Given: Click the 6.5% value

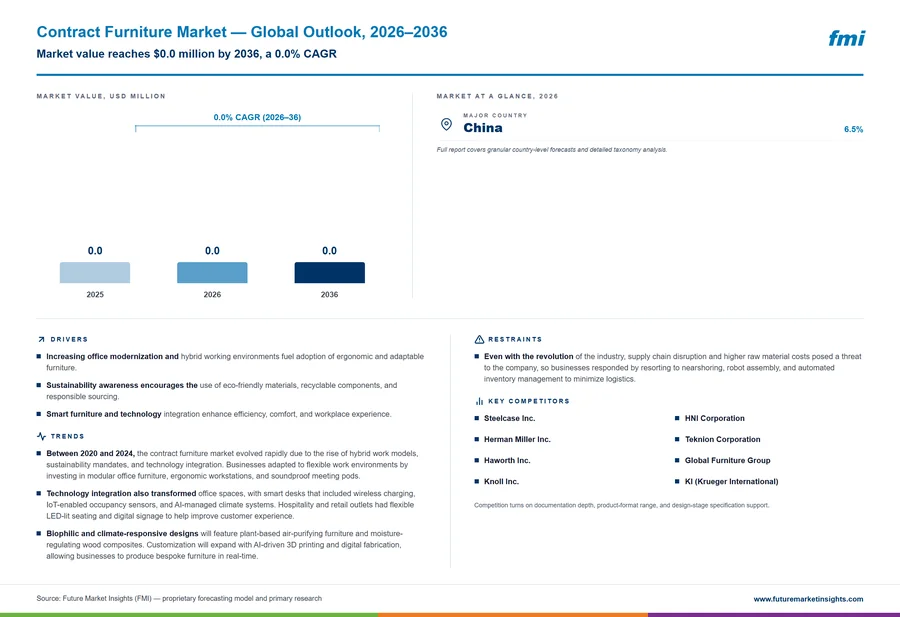Looking at the screenshot, I should click(x=854, y=129).
